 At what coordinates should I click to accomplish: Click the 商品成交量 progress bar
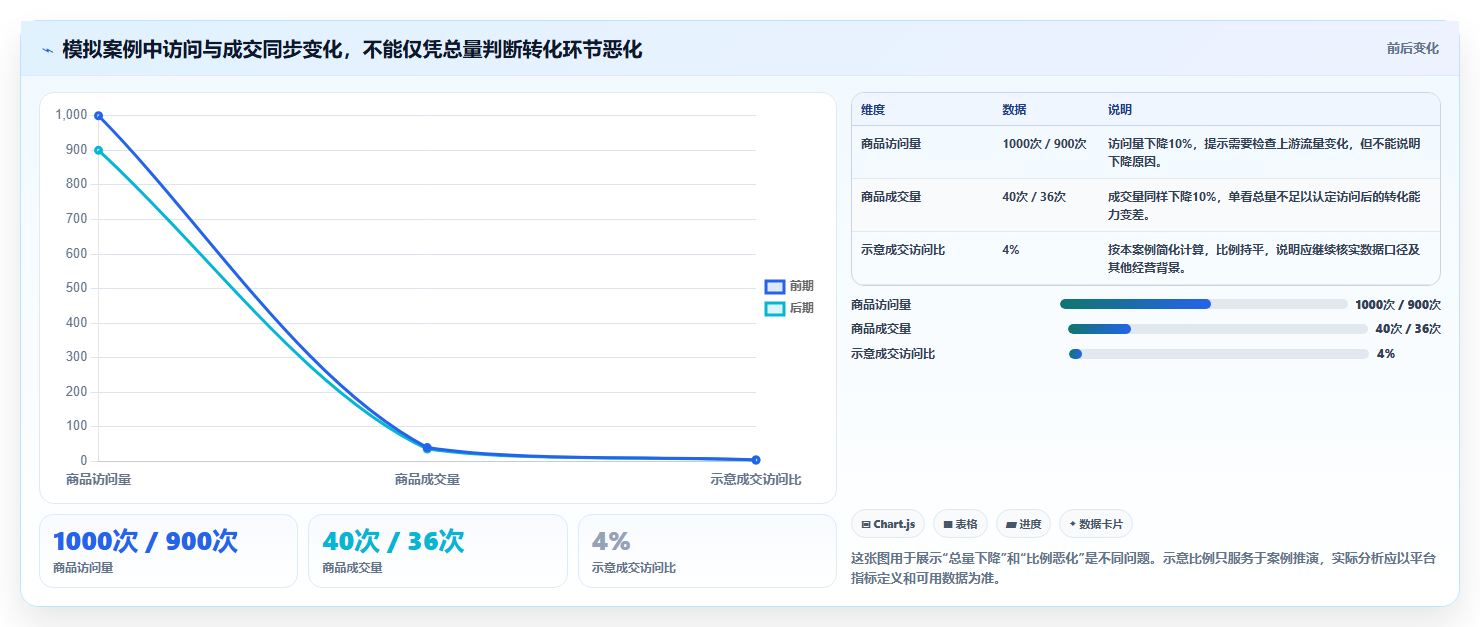point(1217,329)
